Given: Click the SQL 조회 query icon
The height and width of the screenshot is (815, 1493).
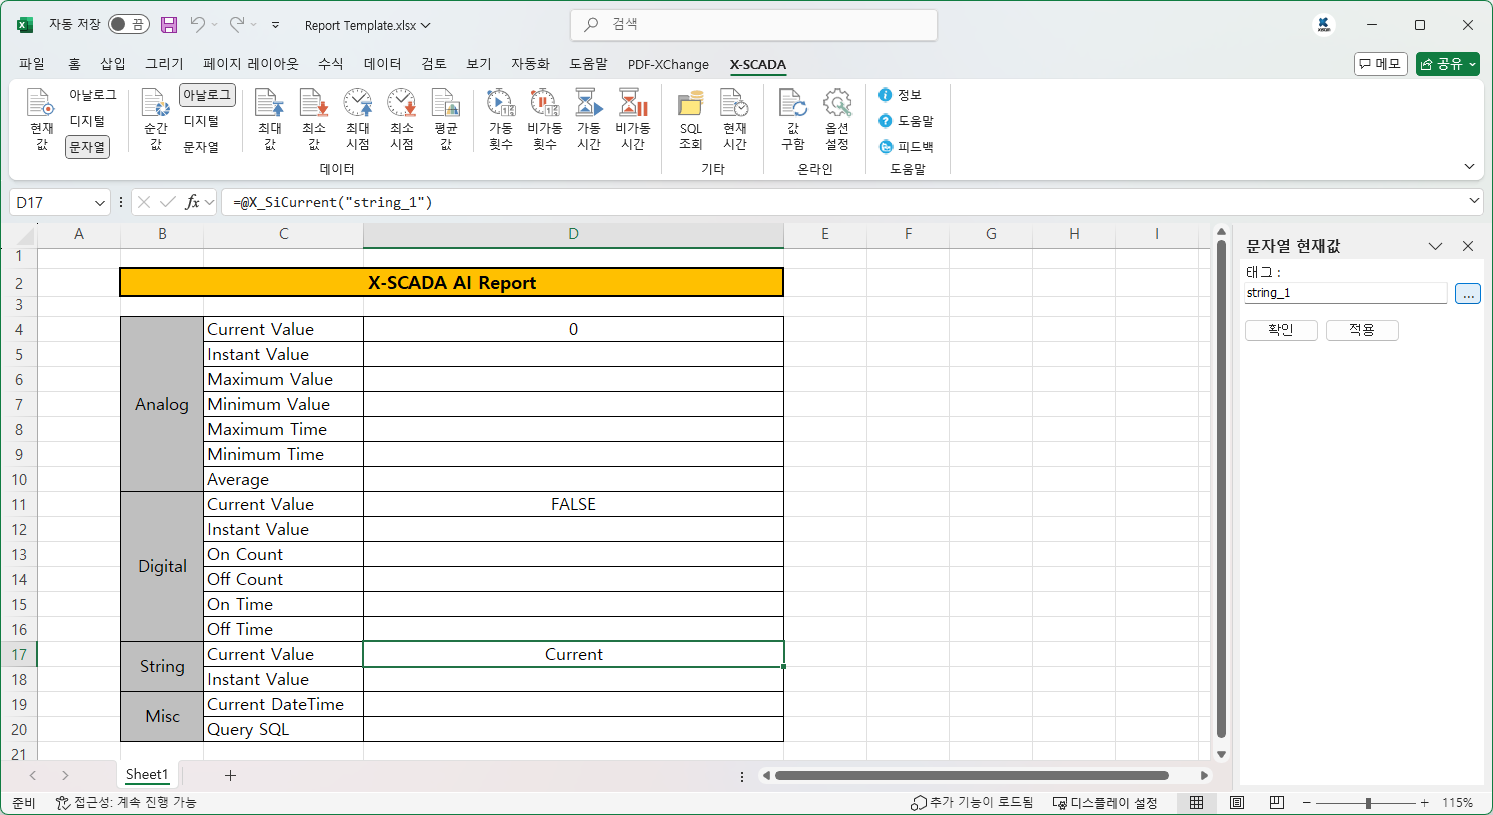Looking at the screenshot, I should point(691,119).
